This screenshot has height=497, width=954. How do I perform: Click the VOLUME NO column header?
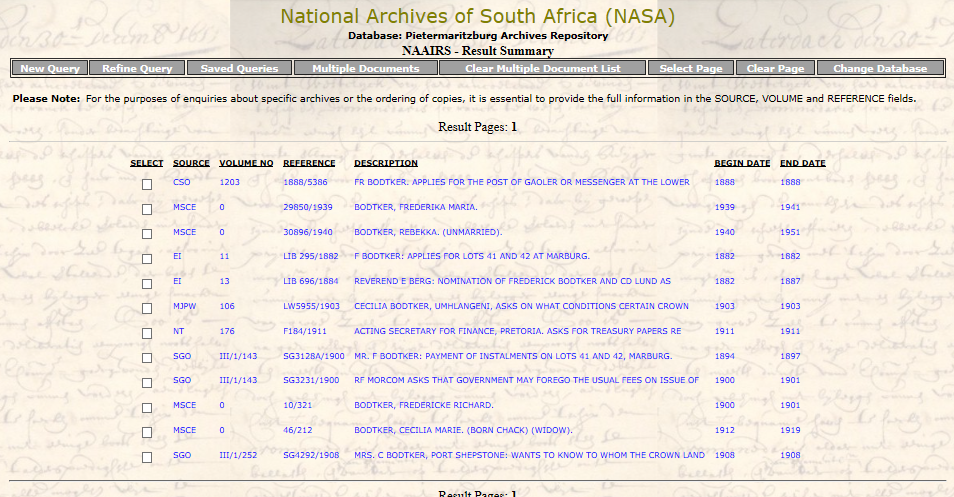tap(246, 163)
